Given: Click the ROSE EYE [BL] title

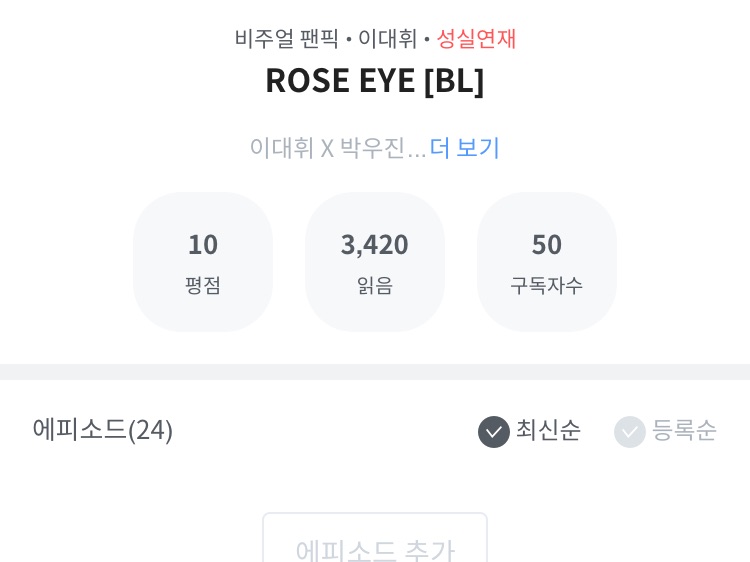Looking at the screenshot, I should pyautogui.click(x=375, y=81).
